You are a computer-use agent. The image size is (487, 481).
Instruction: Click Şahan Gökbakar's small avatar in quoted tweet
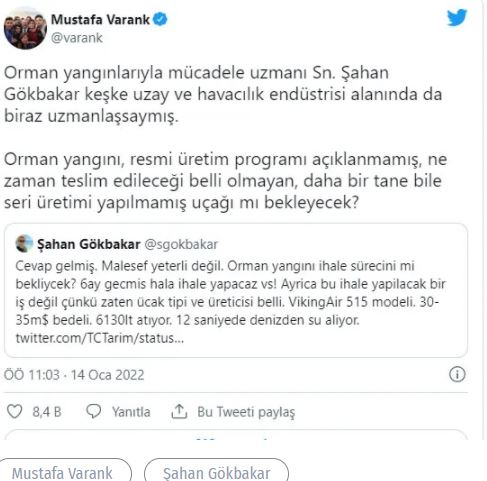point(24,244)
